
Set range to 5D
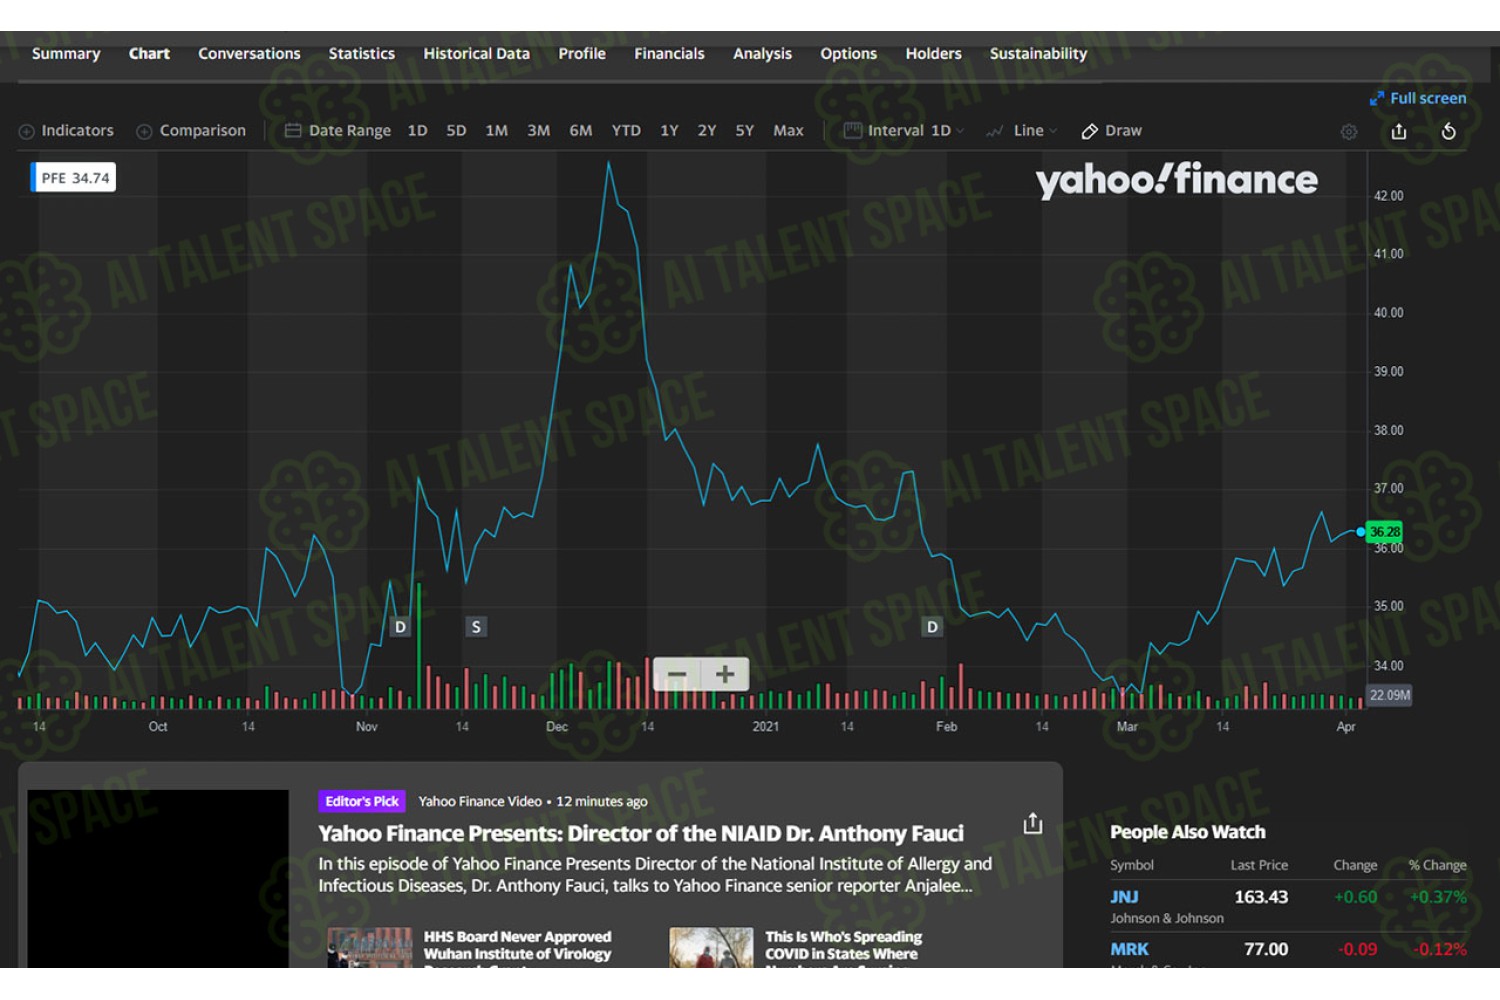(456, 131)
